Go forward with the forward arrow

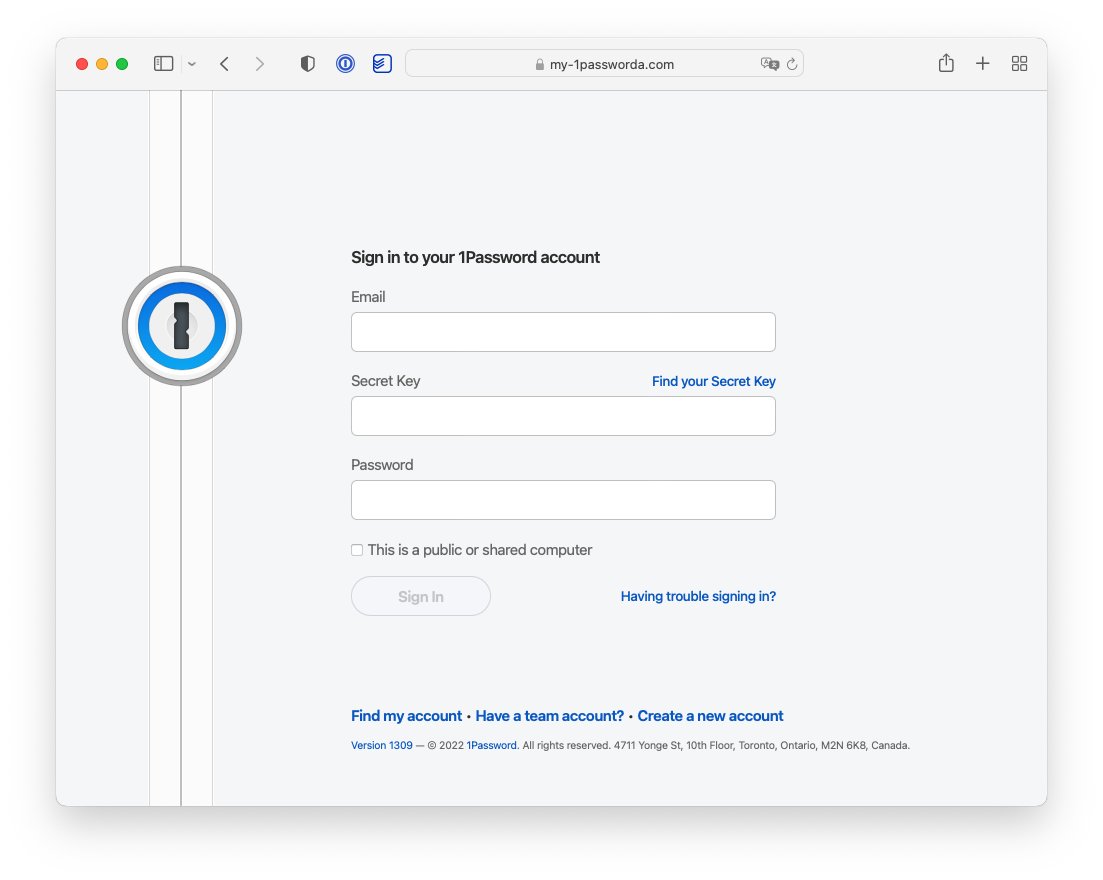point(260,64)
